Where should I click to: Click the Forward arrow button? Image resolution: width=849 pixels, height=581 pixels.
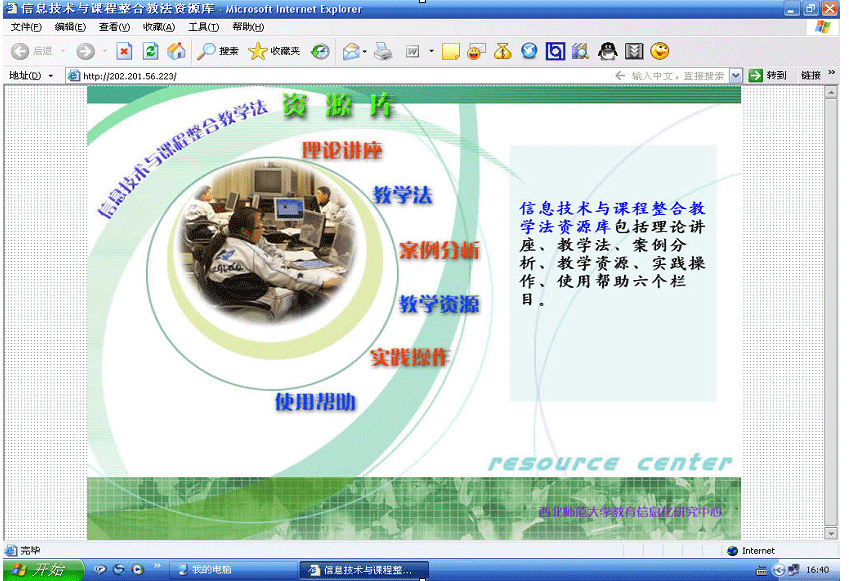[x=85, y=51]
